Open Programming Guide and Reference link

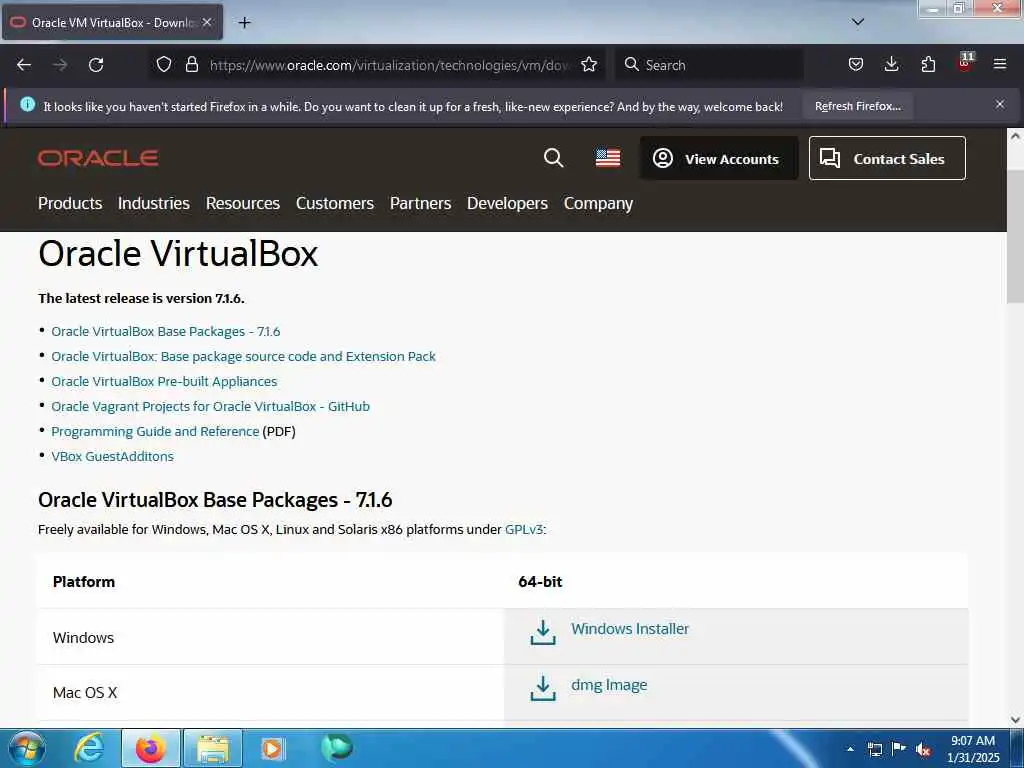coord(155,432)
